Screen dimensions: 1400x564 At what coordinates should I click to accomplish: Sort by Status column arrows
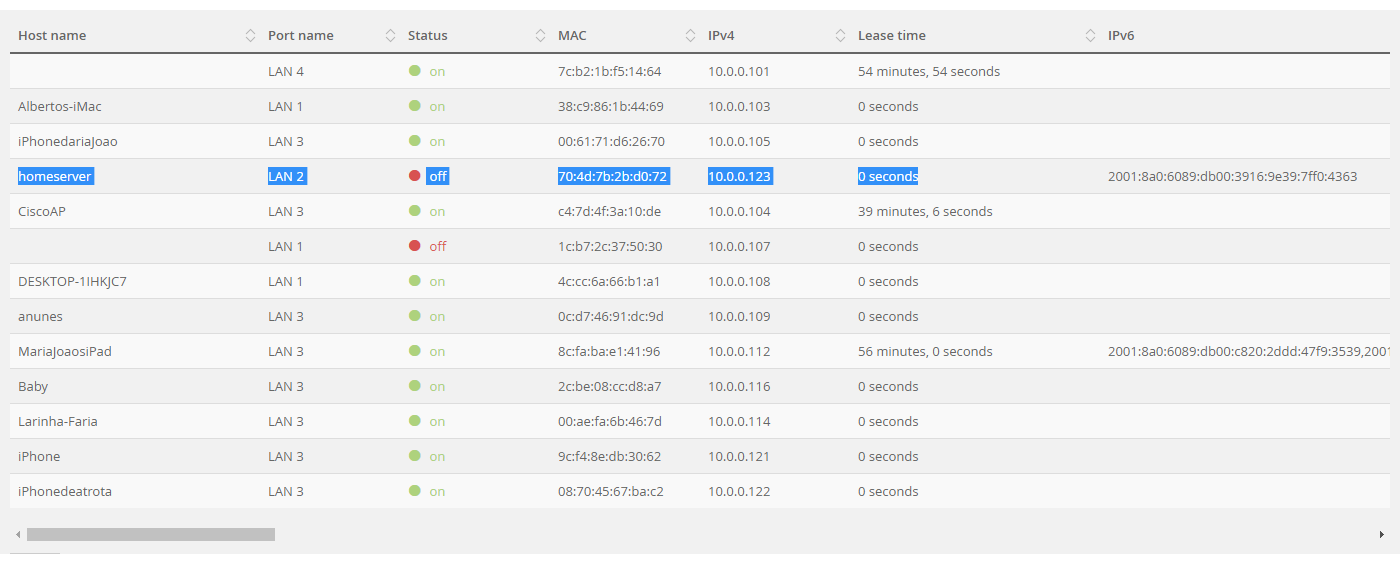pos(540,35)
